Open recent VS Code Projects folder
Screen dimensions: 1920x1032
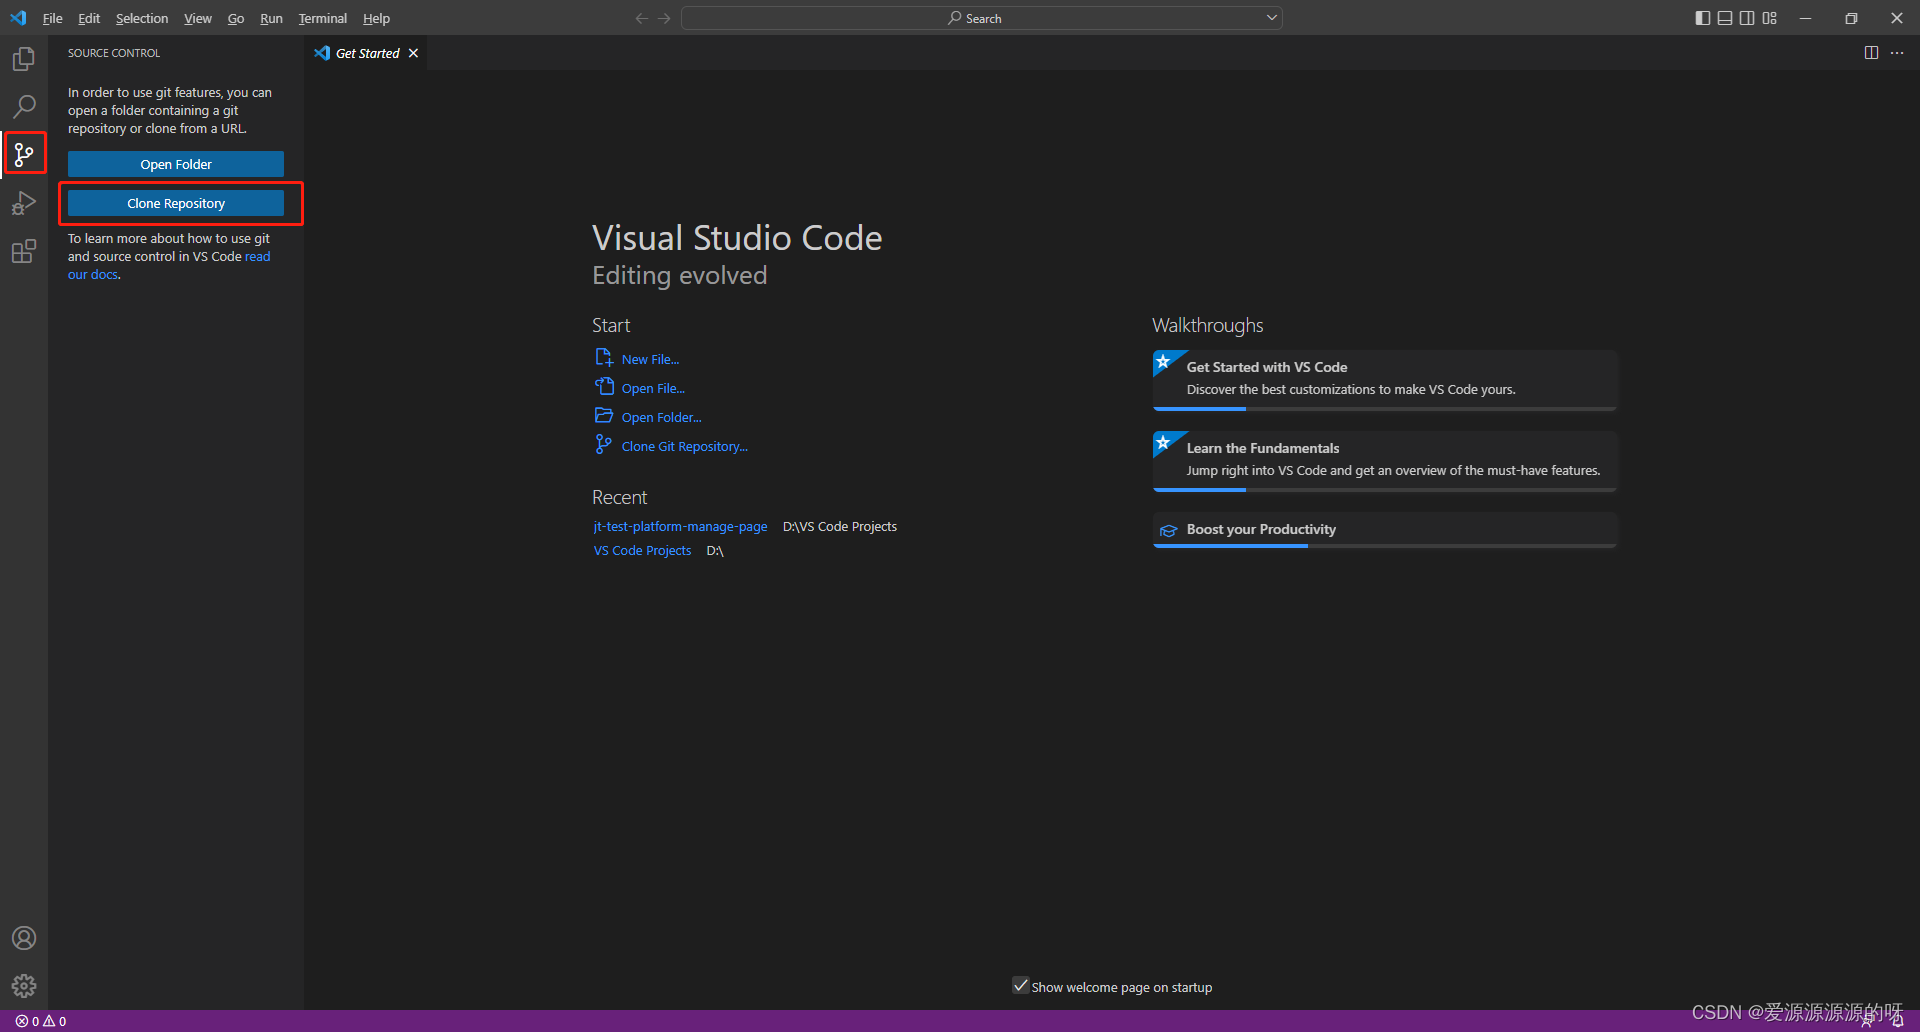[x=642, y=550]
